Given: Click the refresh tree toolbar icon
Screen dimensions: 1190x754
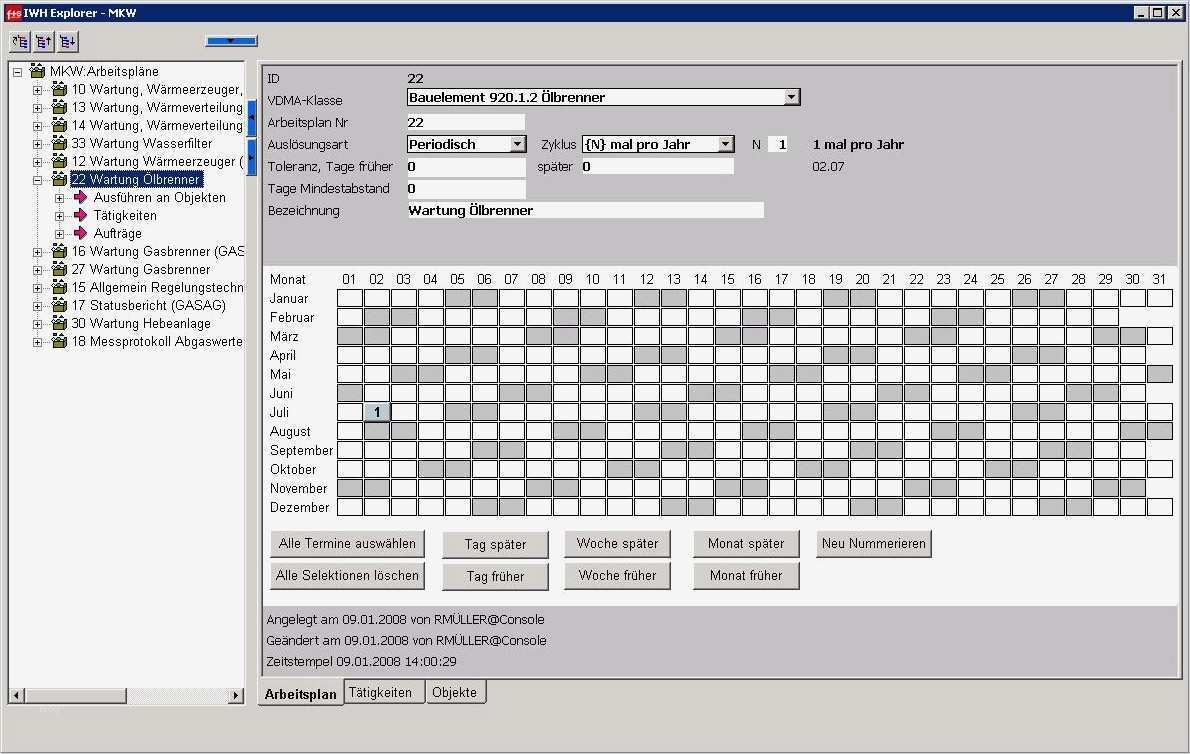Looking at the screenshot, I should click(20, 41).
